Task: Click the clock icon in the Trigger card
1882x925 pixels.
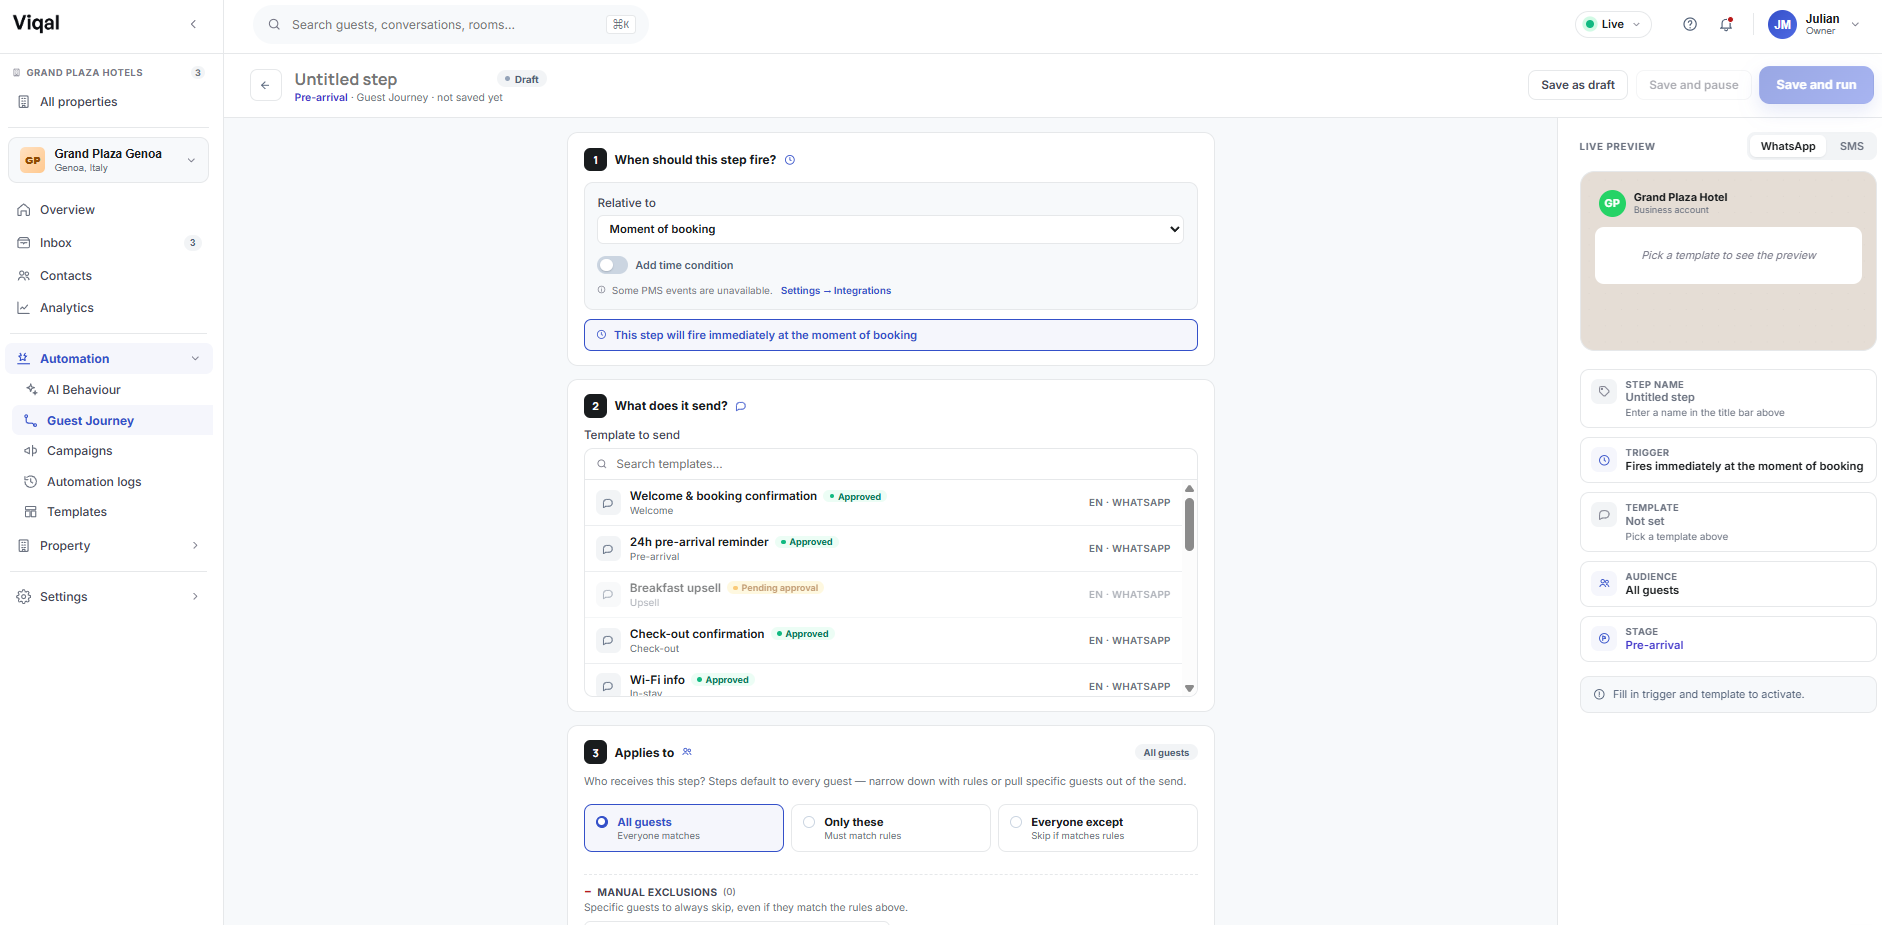Action: [x=1604, y=460]
